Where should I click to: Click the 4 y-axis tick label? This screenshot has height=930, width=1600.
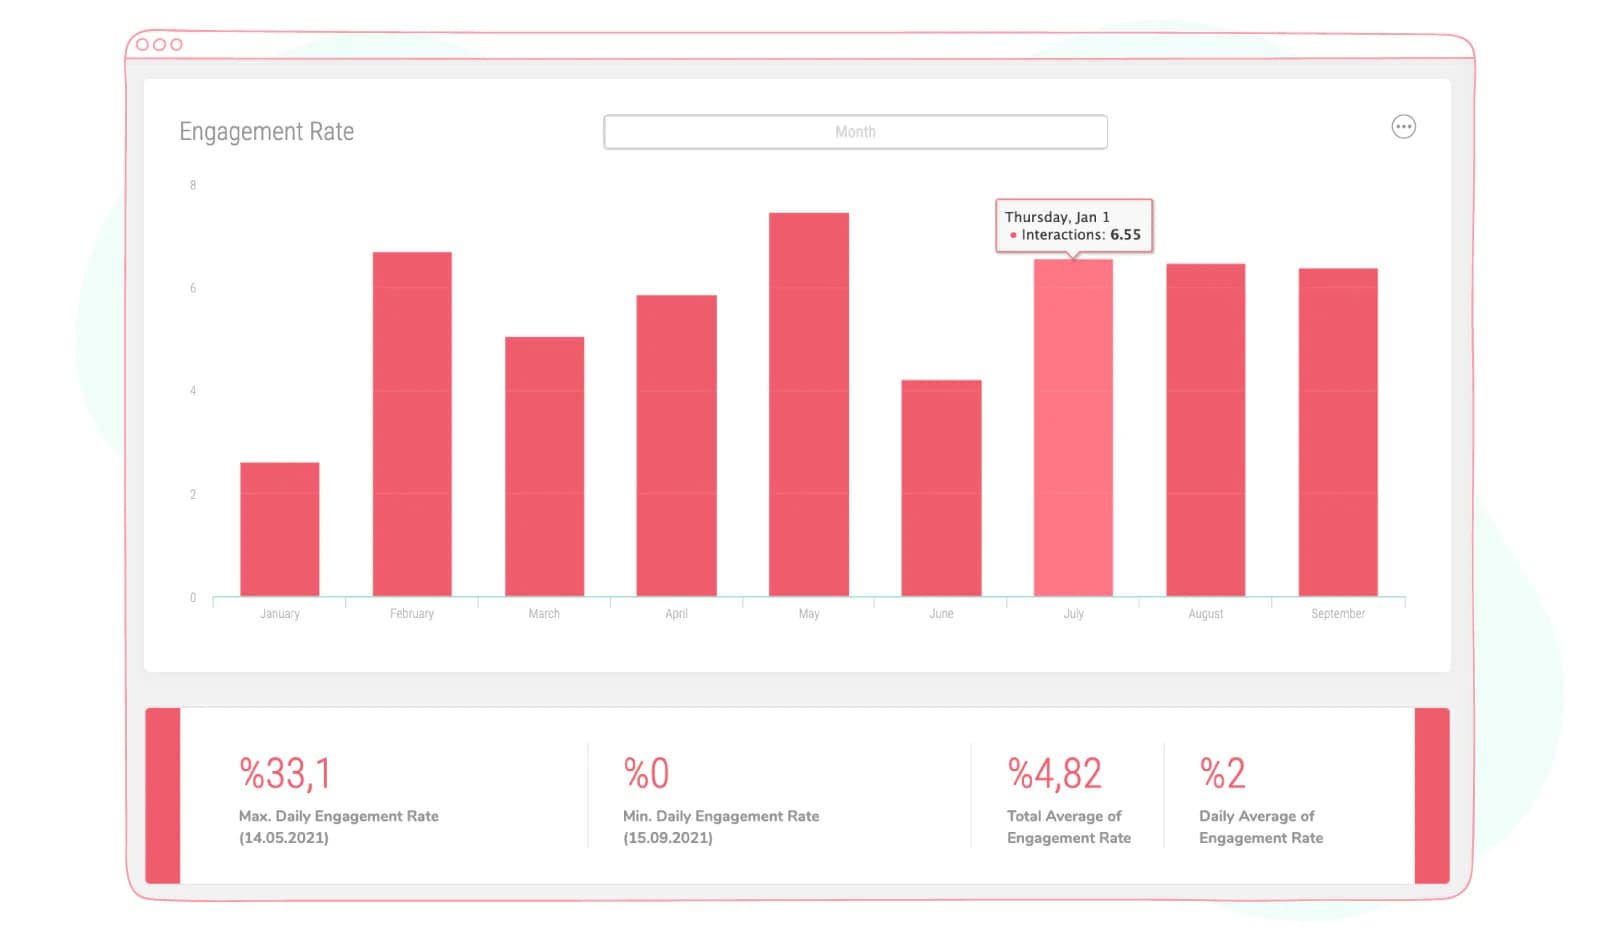(193, 391)
